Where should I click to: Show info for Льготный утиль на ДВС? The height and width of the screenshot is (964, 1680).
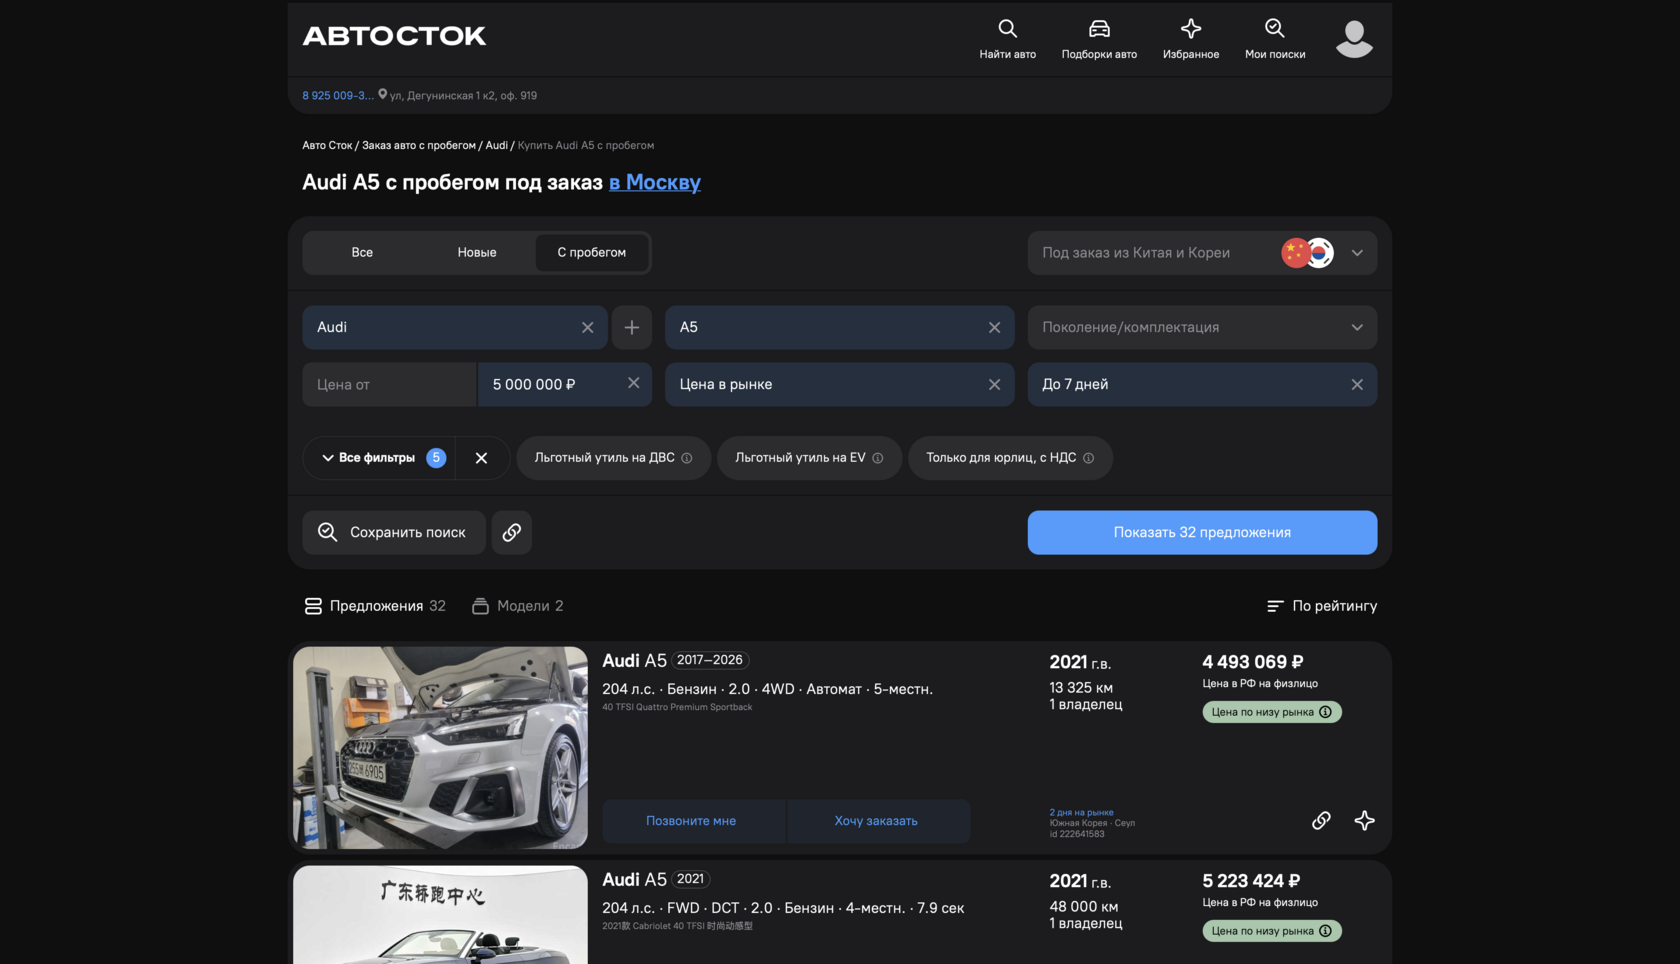coord(687,458)
